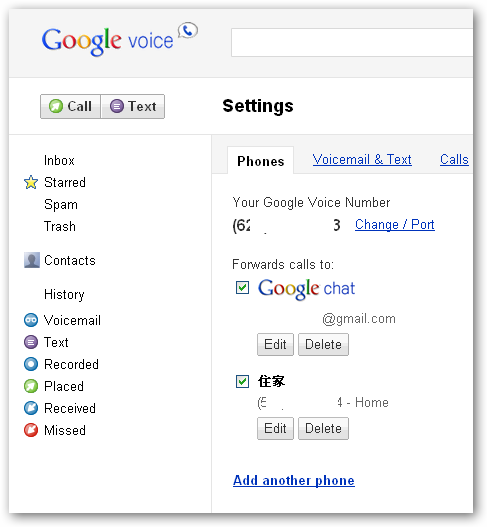Select the green Placed calls icon
The height and width of the screenshot is (527, 487).
(x=31, y=386)
